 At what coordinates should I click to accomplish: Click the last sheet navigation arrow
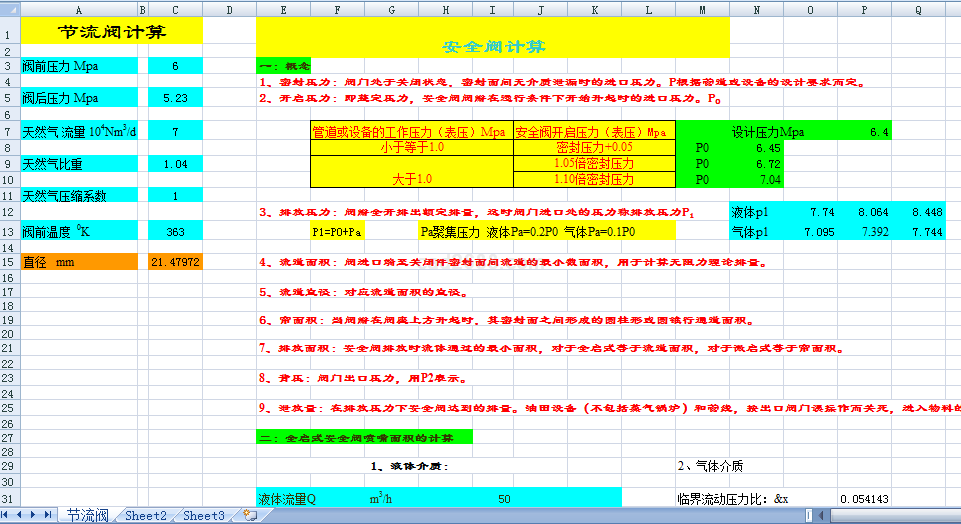[x=48, y=515]
